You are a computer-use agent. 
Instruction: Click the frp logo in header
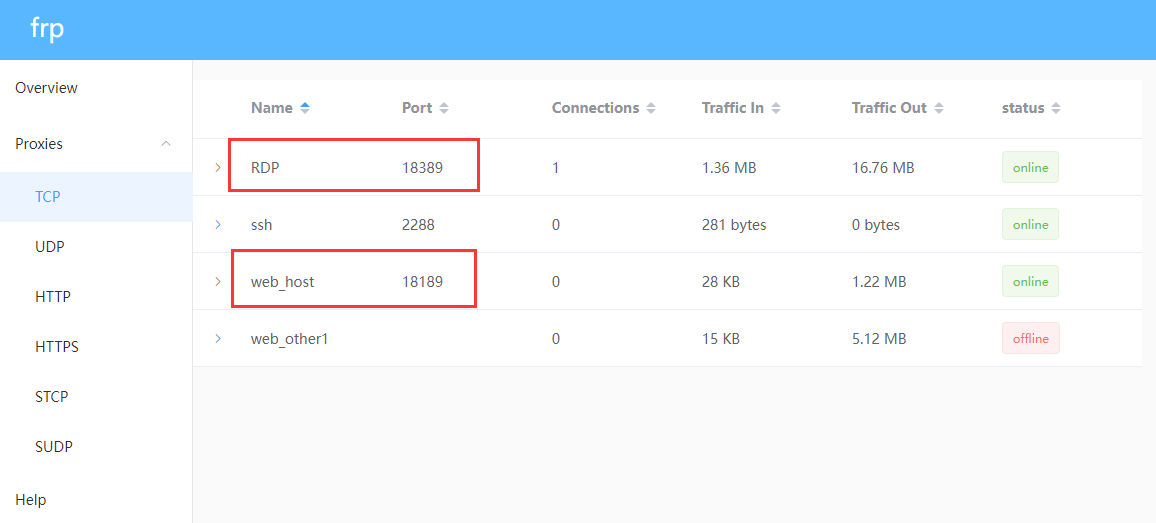click(x=47, y=29)
